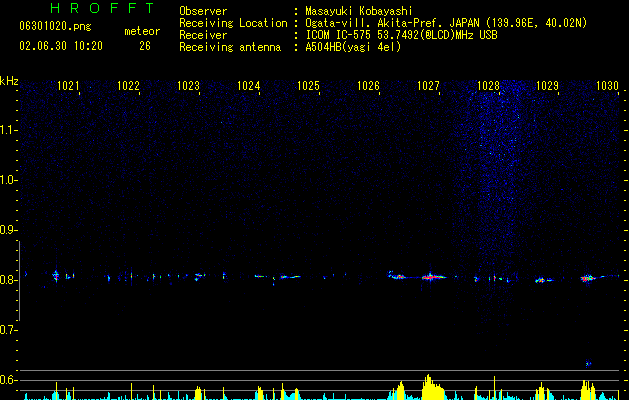629x400 pixels.
Task: Click the 1022 time marker
Action: (128, 86)
